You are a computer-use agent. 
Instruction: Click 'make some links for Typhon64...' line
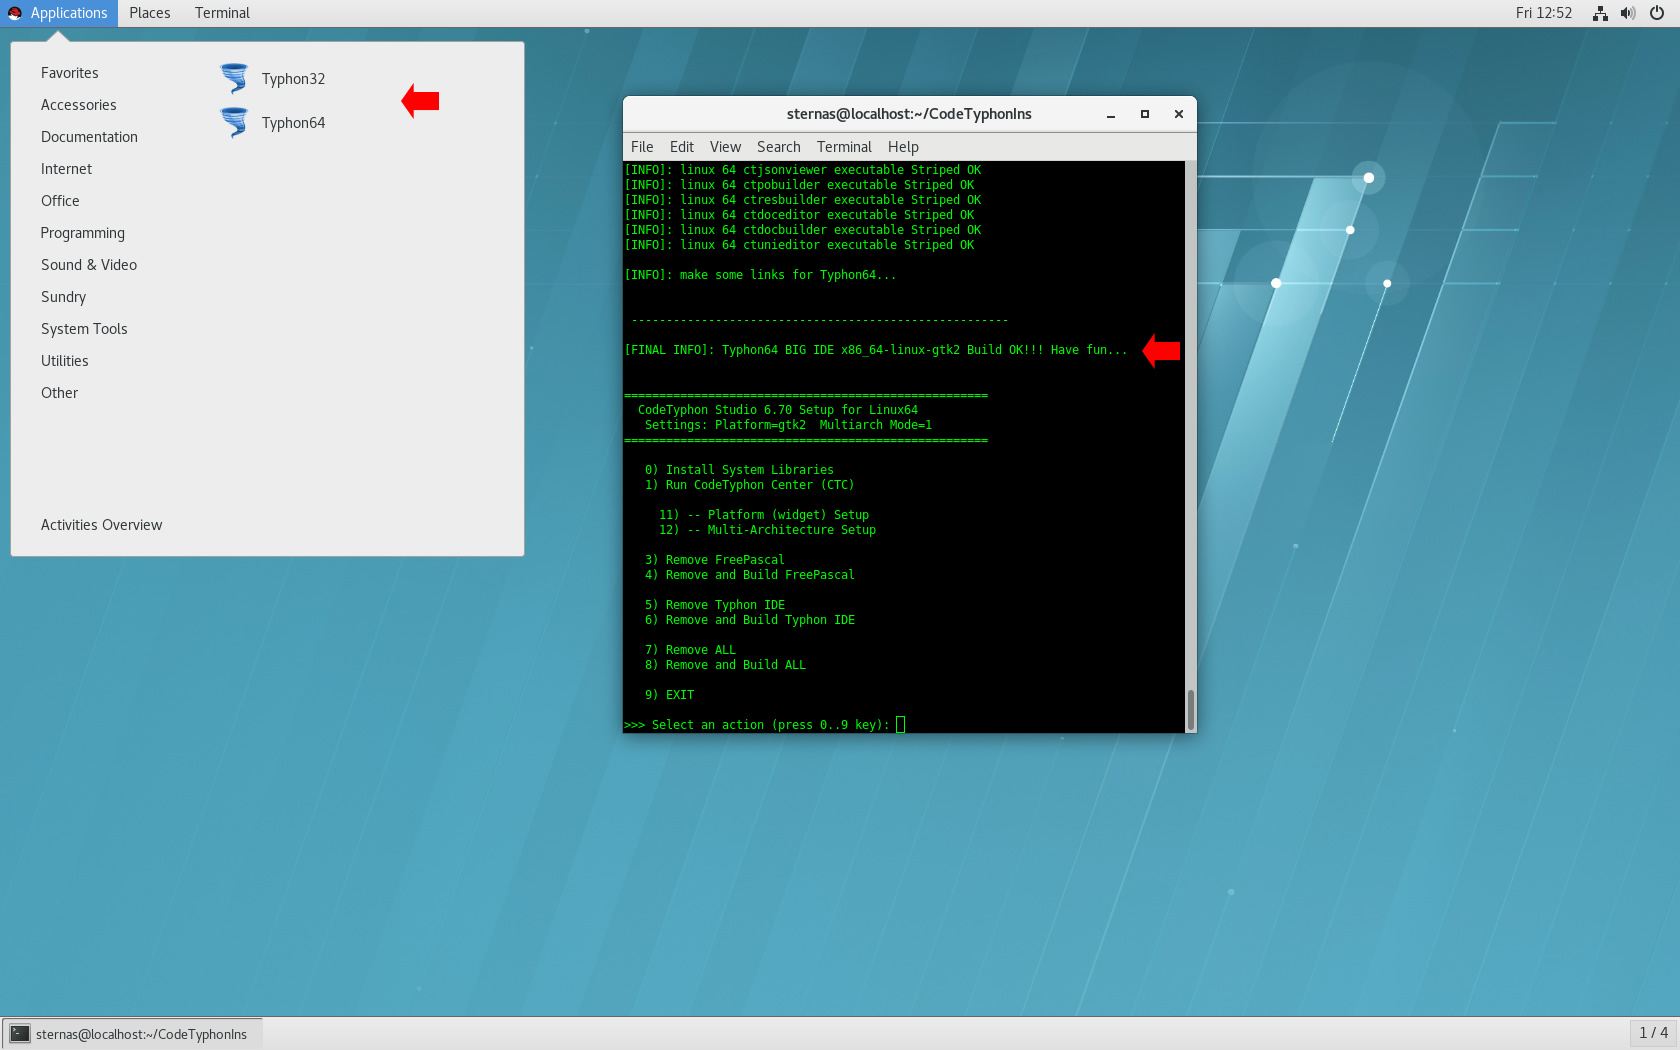pos(760,275)
